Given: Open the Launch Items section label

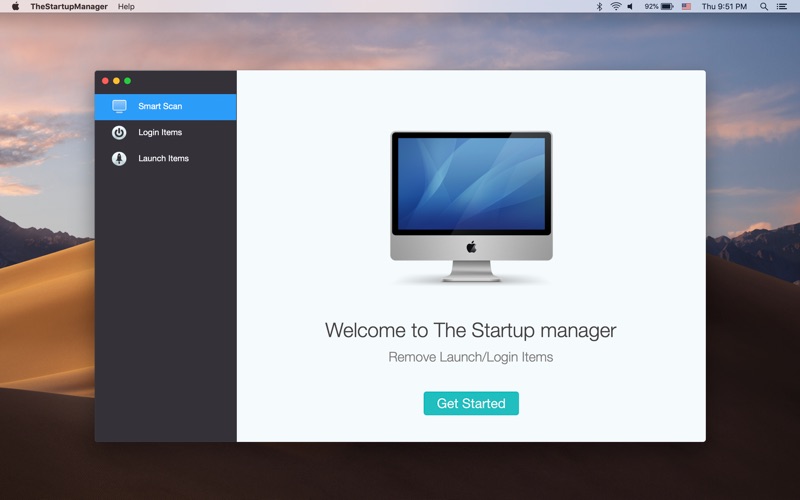Looking at the screenshot, I should tap(163, 158).
